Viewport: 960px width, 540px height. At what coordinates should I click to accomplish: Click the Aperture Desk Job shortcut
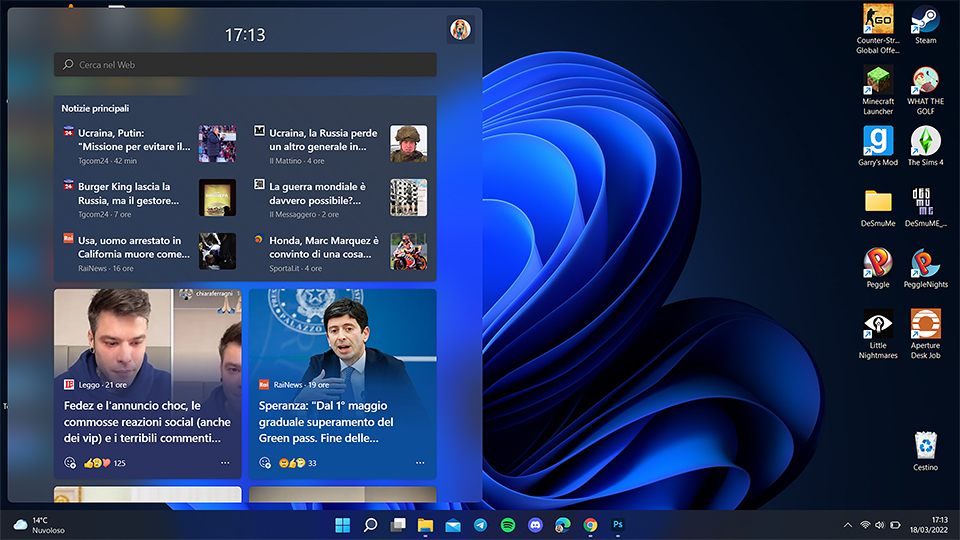(x=925, y=325)
